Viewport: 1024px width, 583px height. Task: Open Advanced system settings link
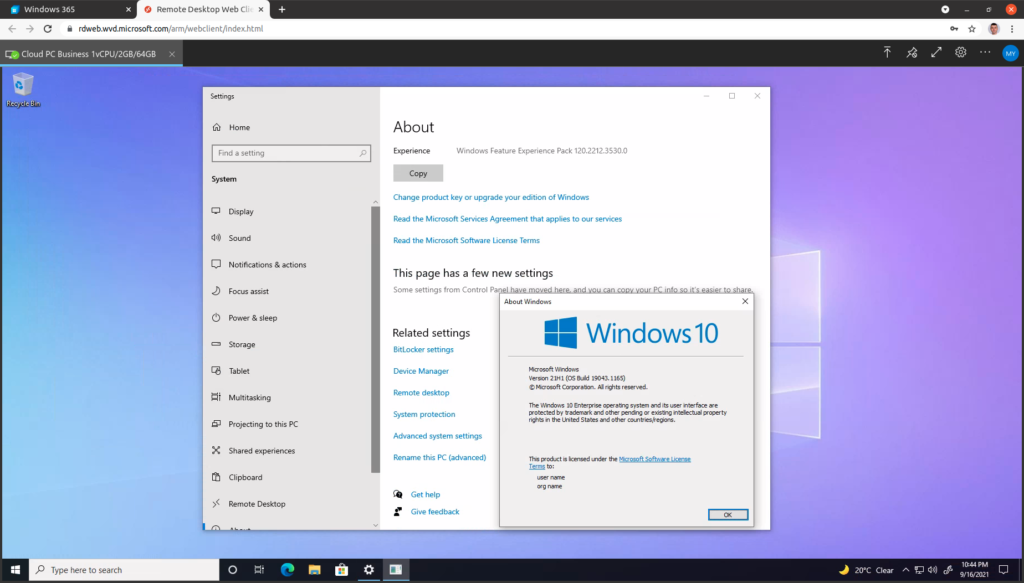pos(438,435)
